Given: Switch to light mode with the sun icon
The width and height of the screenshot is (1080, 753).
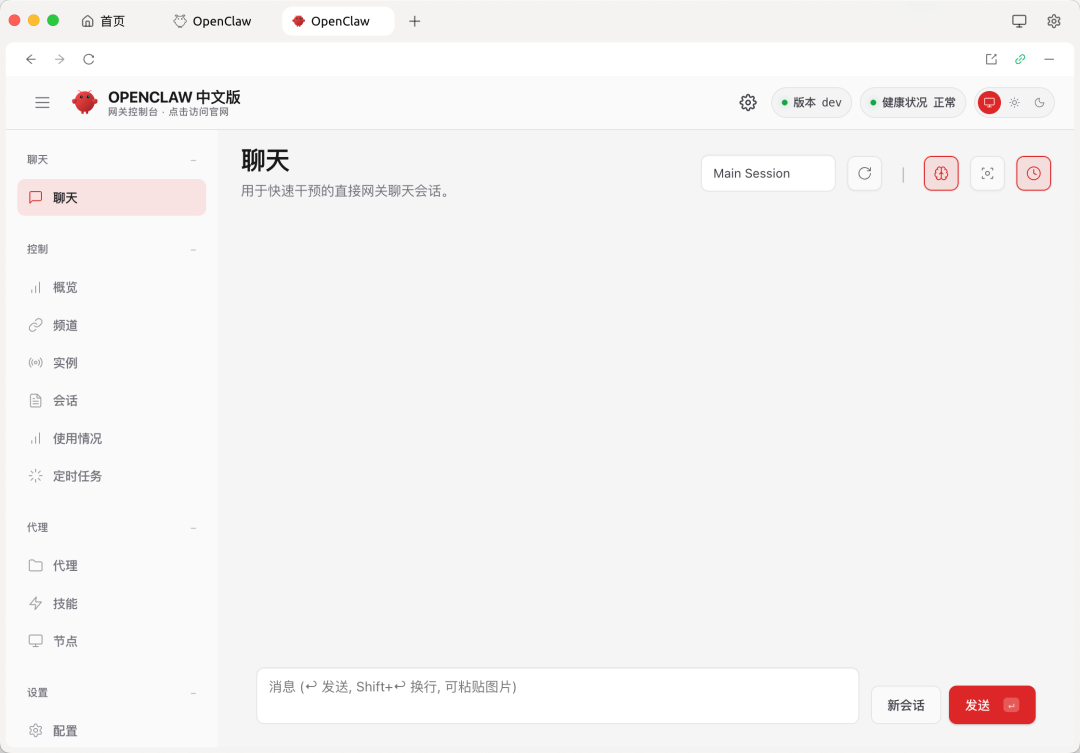Looking at the screenshot, I should [x=1014, y=102].
